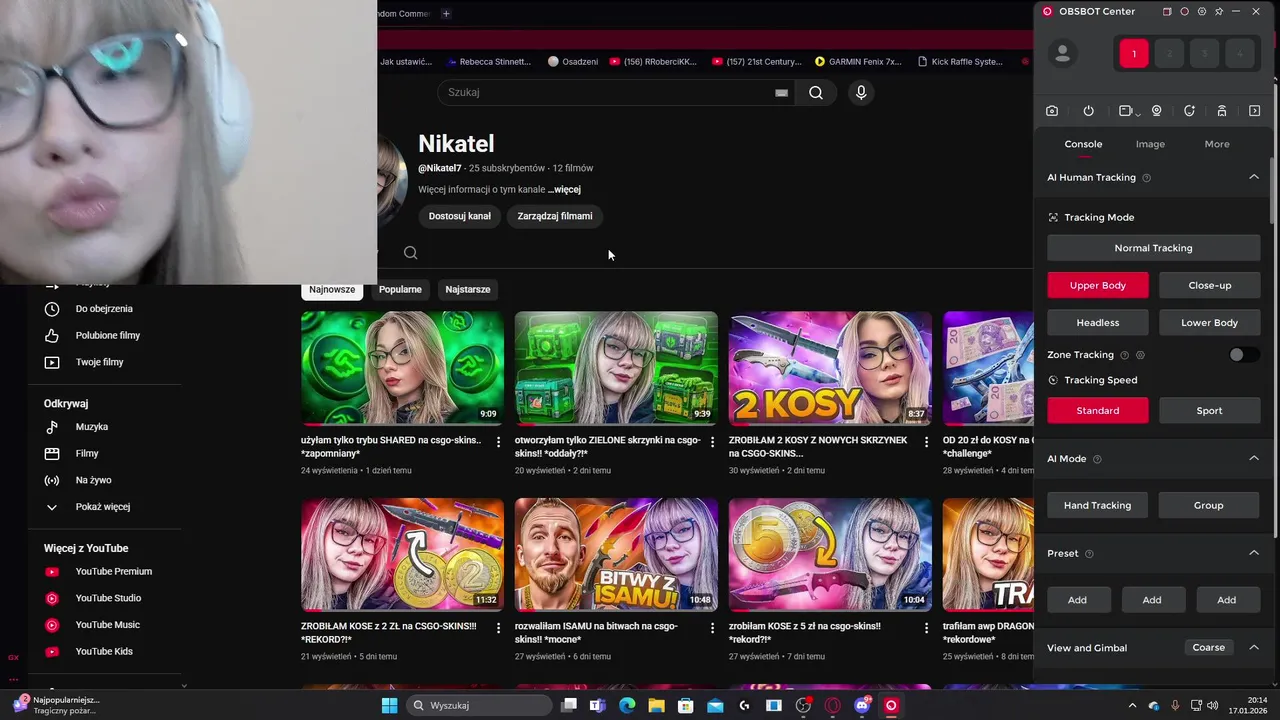Click the OBSBOT snapshot camera icon
This screenshot has height=720, width=1280.
pos(1052,111)
